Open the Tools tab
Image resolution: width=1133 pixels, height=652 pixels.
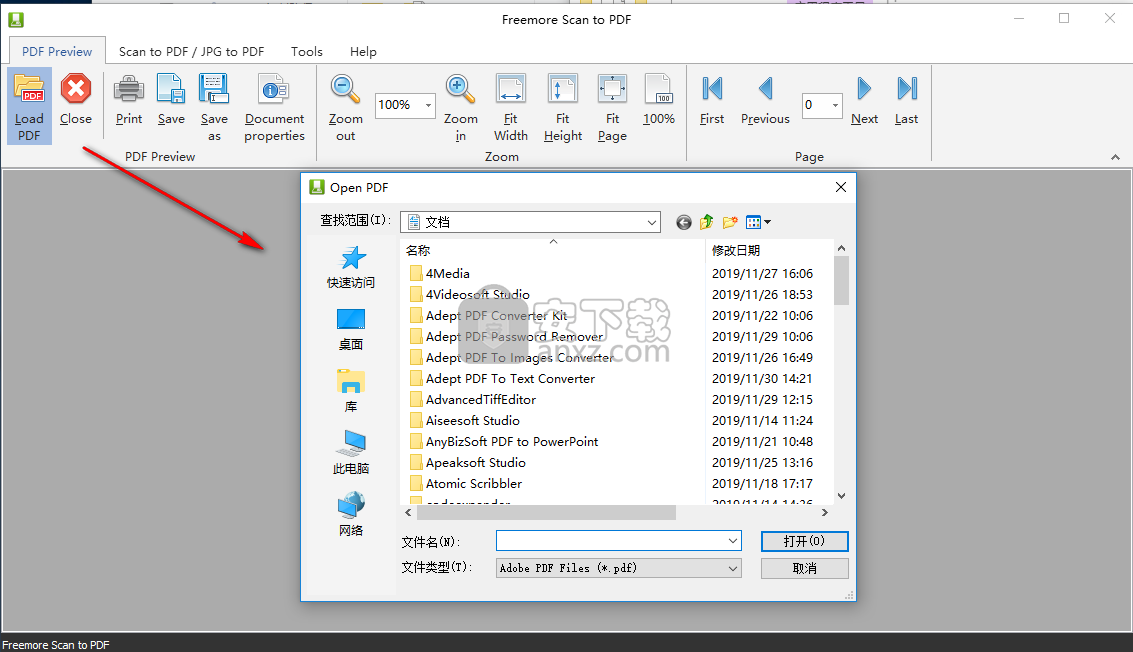[307, 51]
